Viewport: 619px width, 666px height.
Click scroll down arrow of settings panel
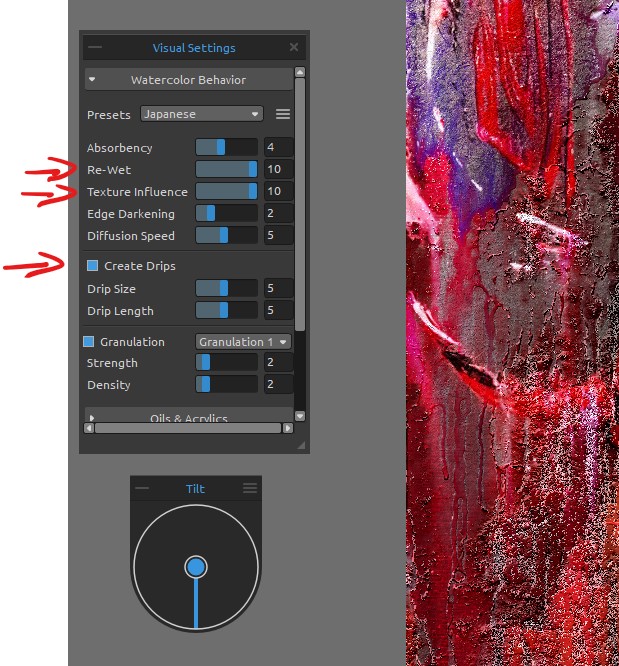point(300,416)
